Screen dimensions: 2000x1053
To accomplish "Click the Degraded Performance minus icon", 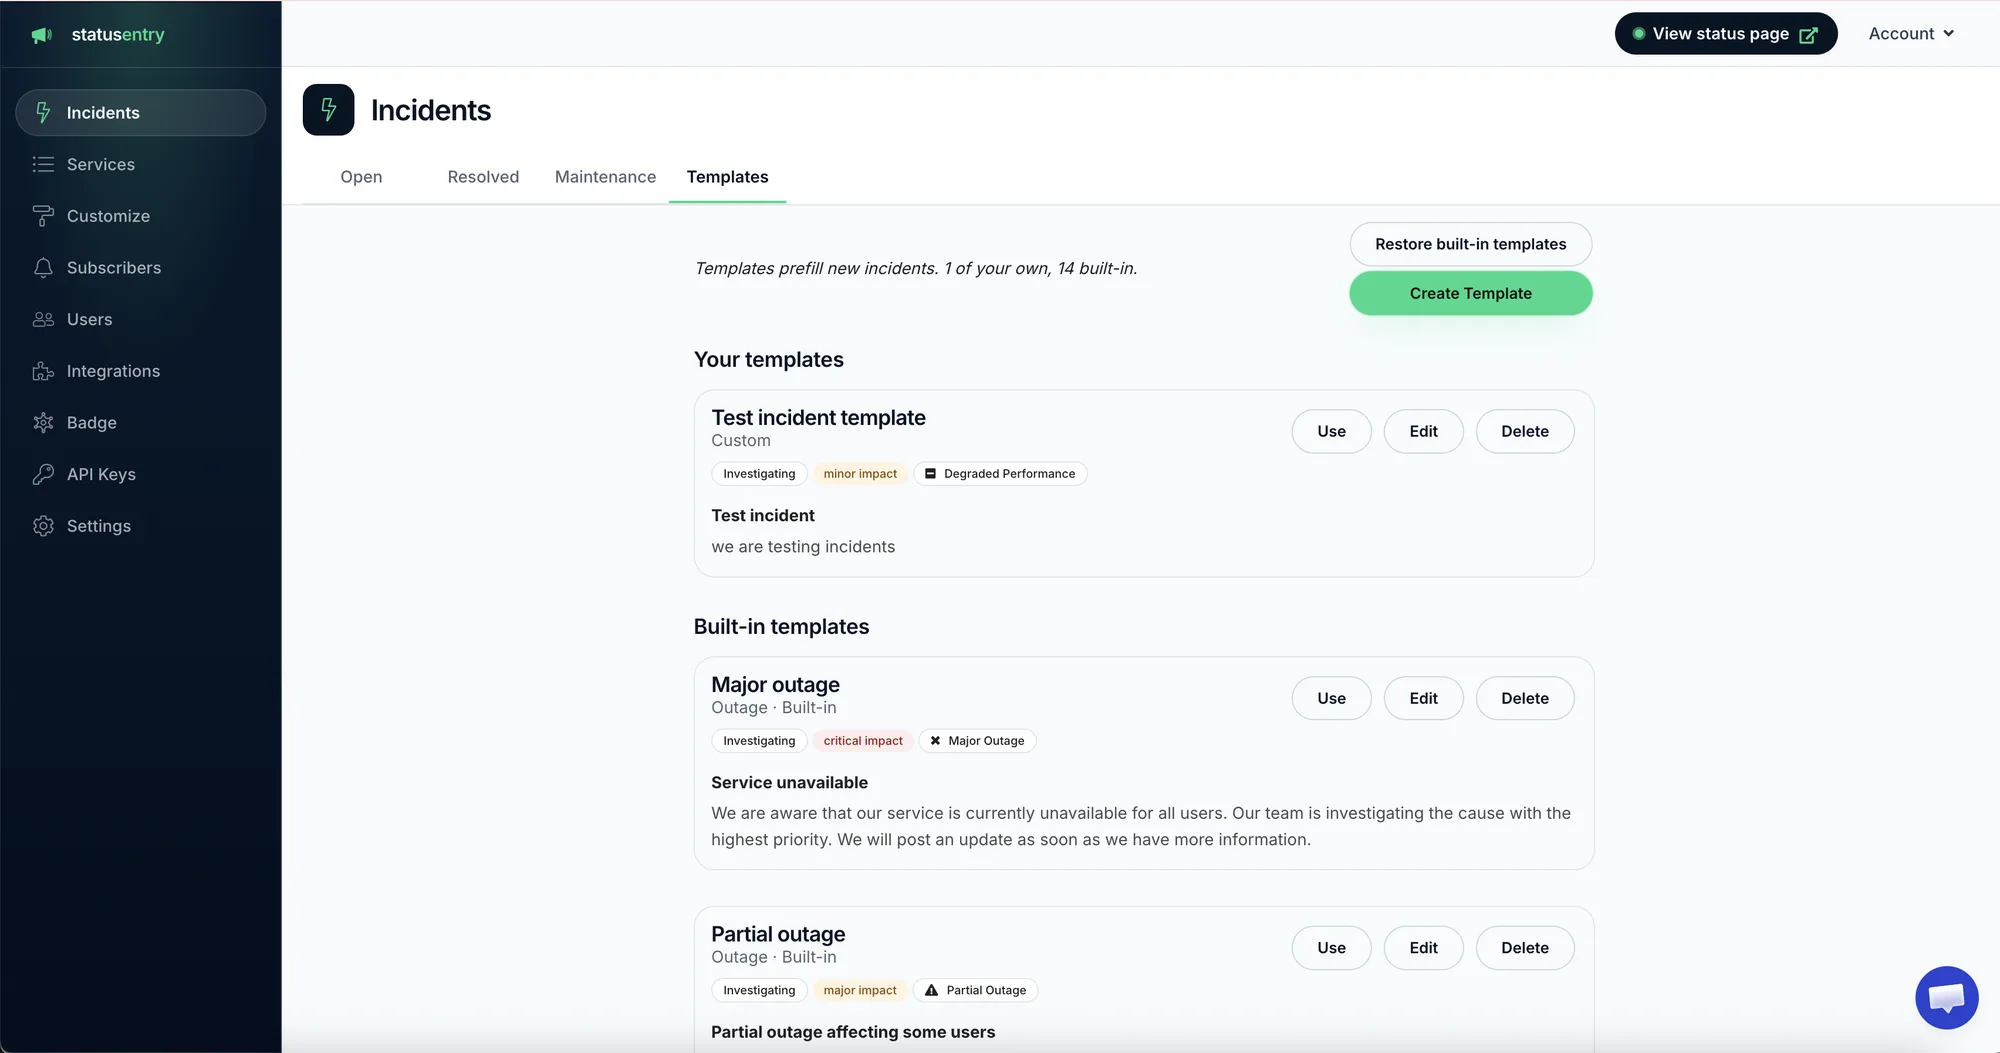I will tap(930, 474).
